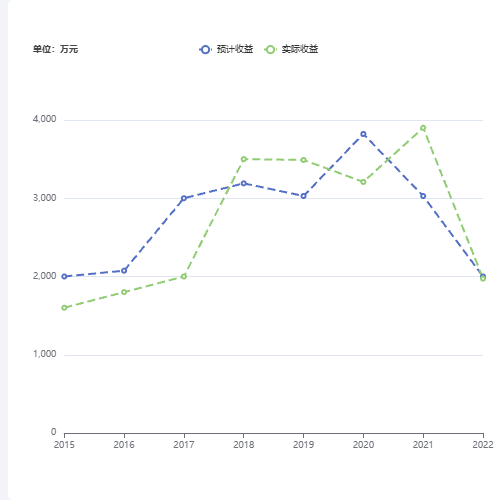The width and height of the screenshot is (500, 500).
Task: Select the green 2019 data point
Action: pos(303,160)
